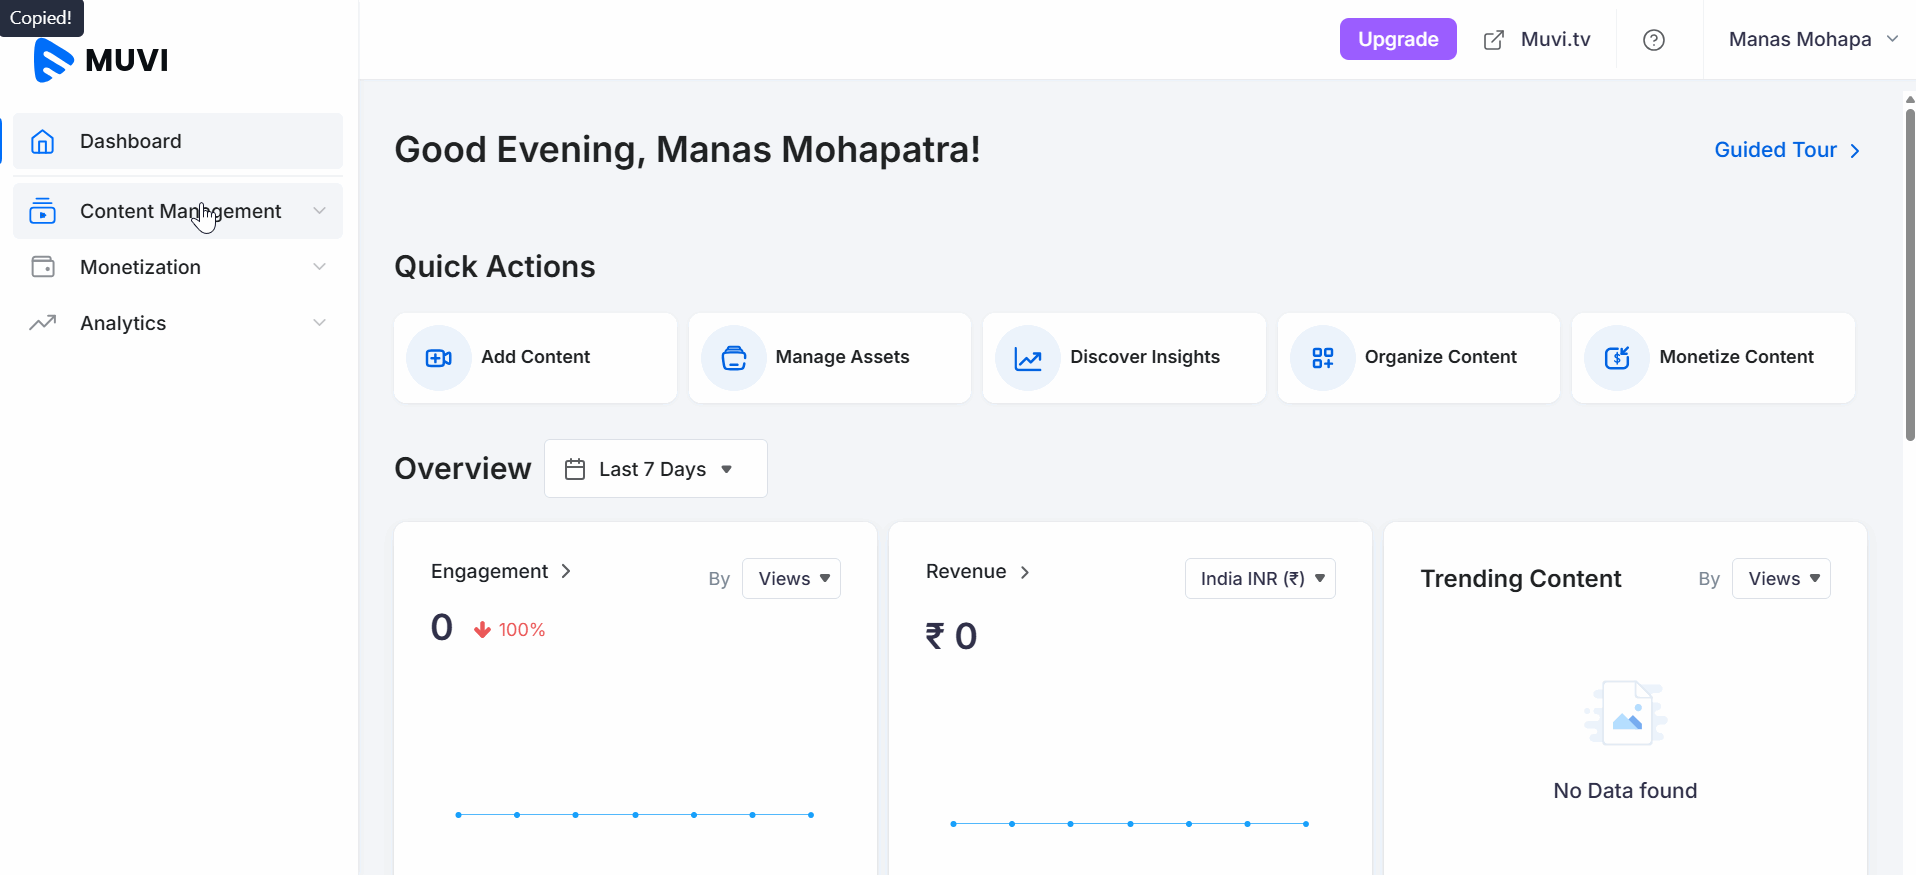Screen dimensions: 1916x875
Task: Open the Last 7 Days dropdown
Action: tap(655, 469)
